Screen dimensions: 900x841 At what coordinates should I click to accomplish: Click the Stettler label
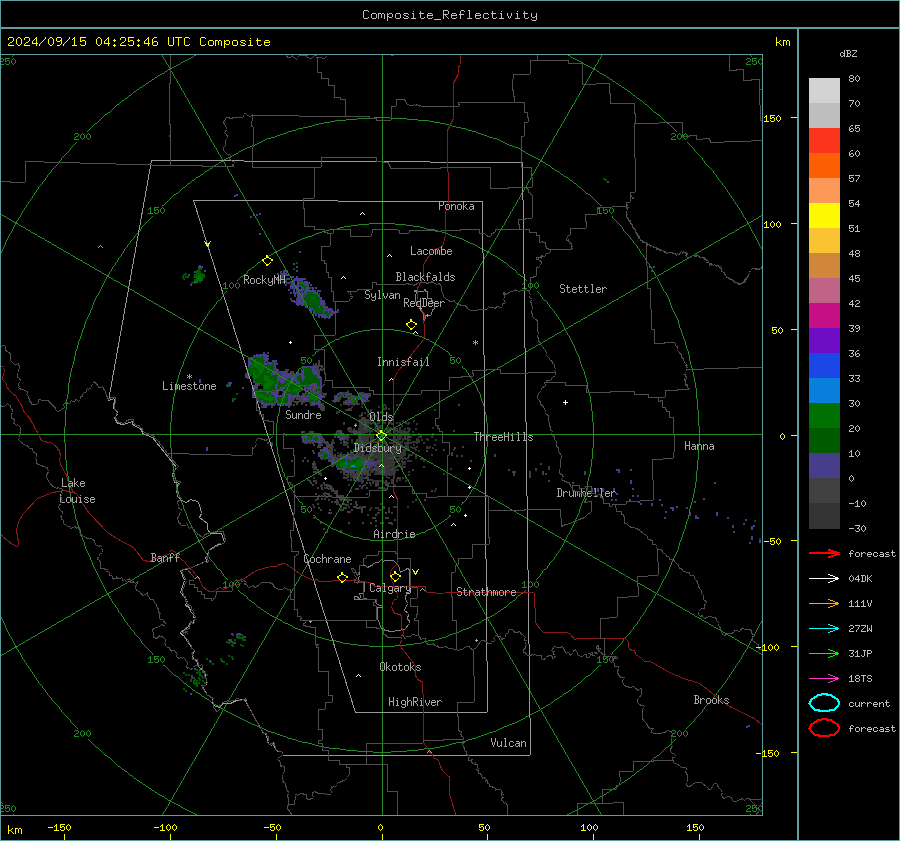583,289
